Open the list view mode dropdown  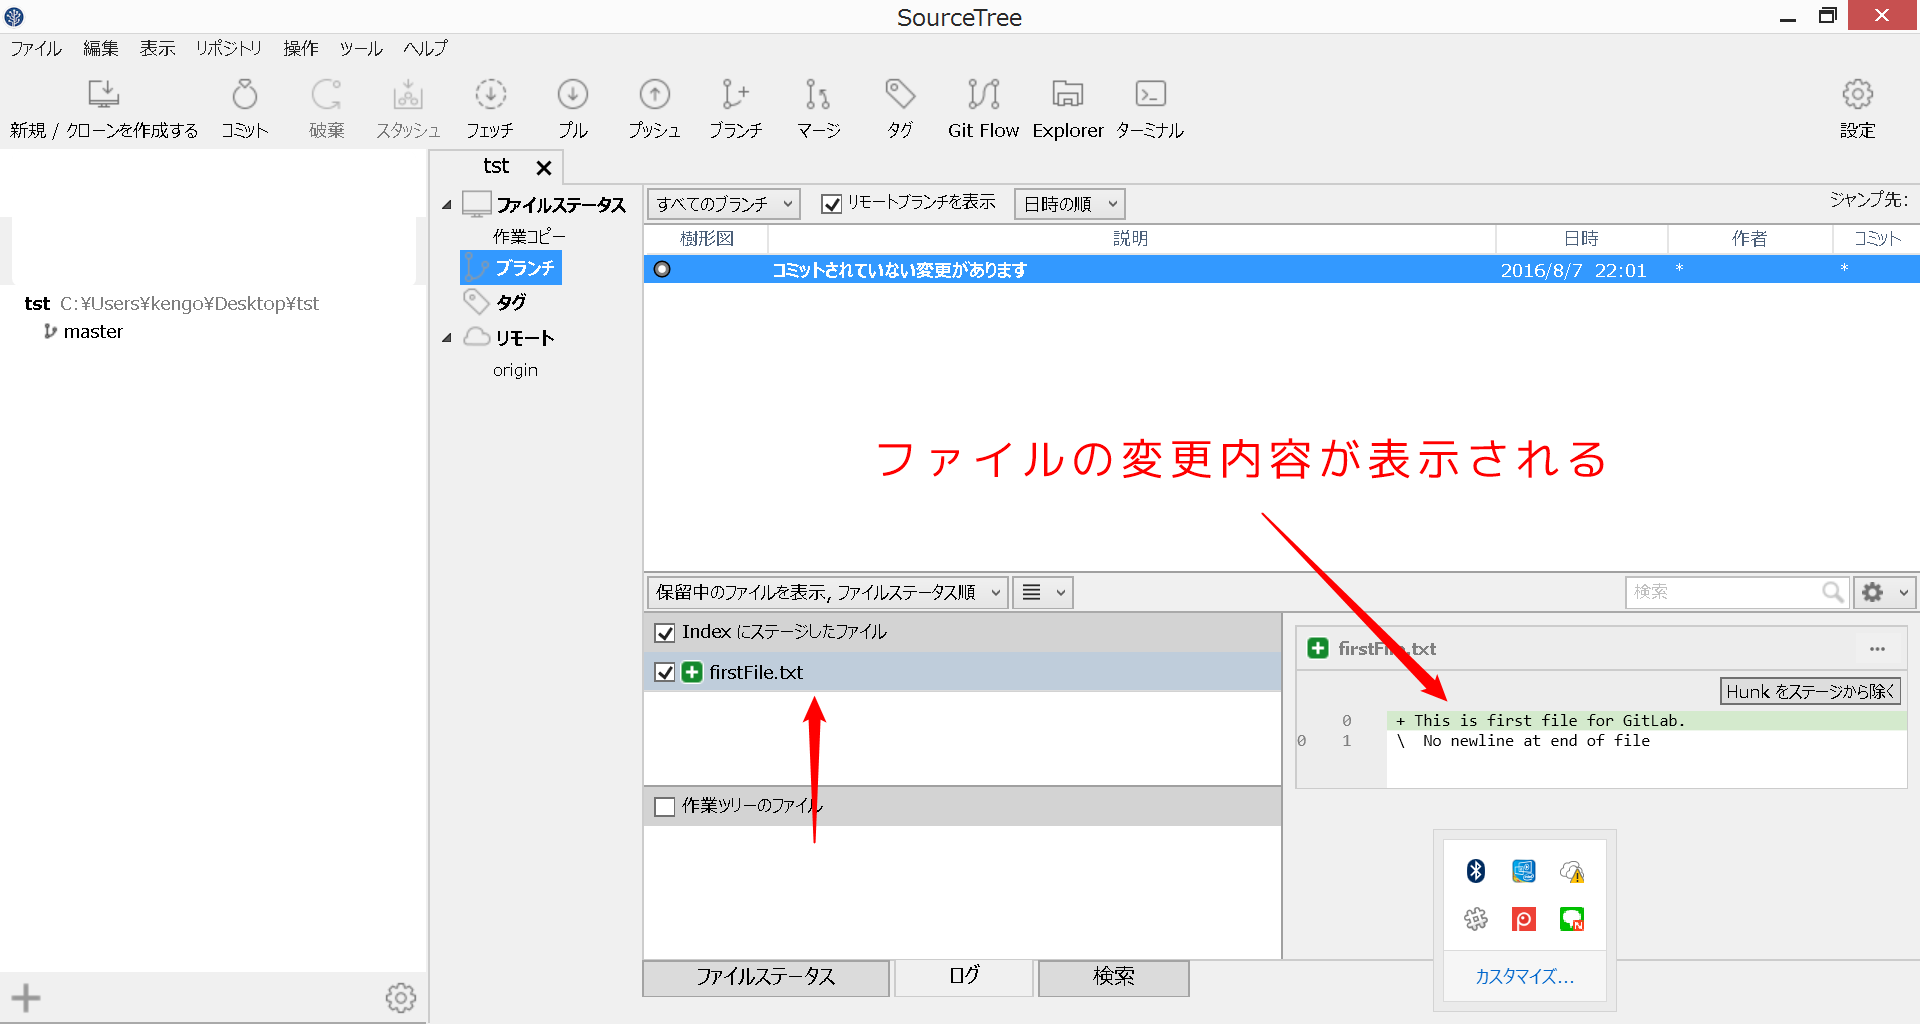click(1043, 592)
